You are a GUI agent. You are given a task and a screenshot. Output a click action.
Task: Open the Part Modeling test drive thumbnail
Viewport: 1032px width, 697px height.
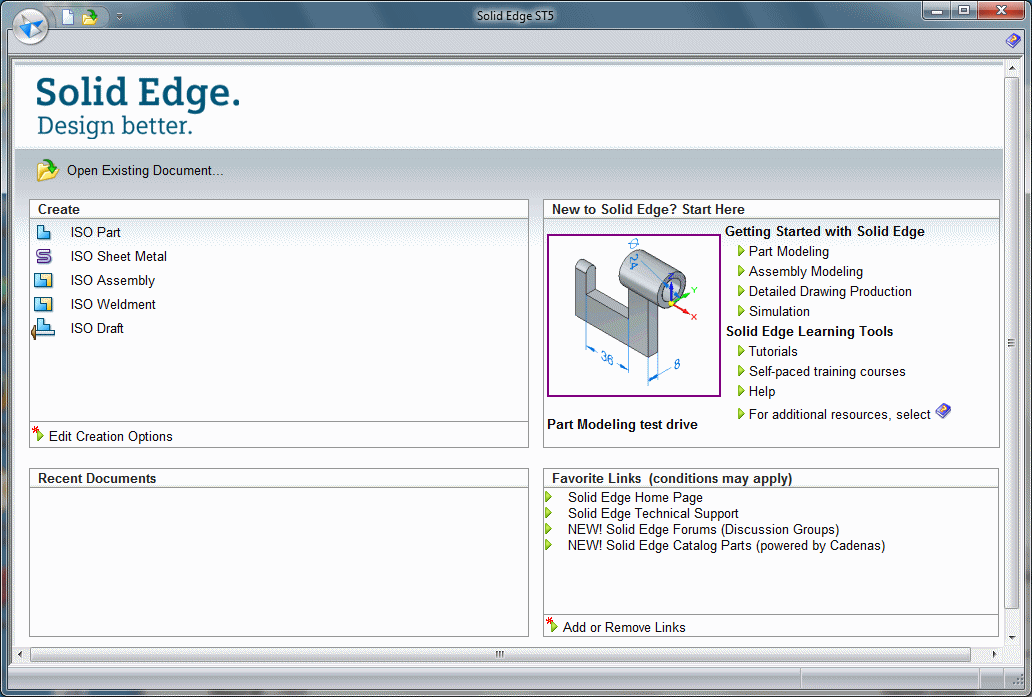634,315
